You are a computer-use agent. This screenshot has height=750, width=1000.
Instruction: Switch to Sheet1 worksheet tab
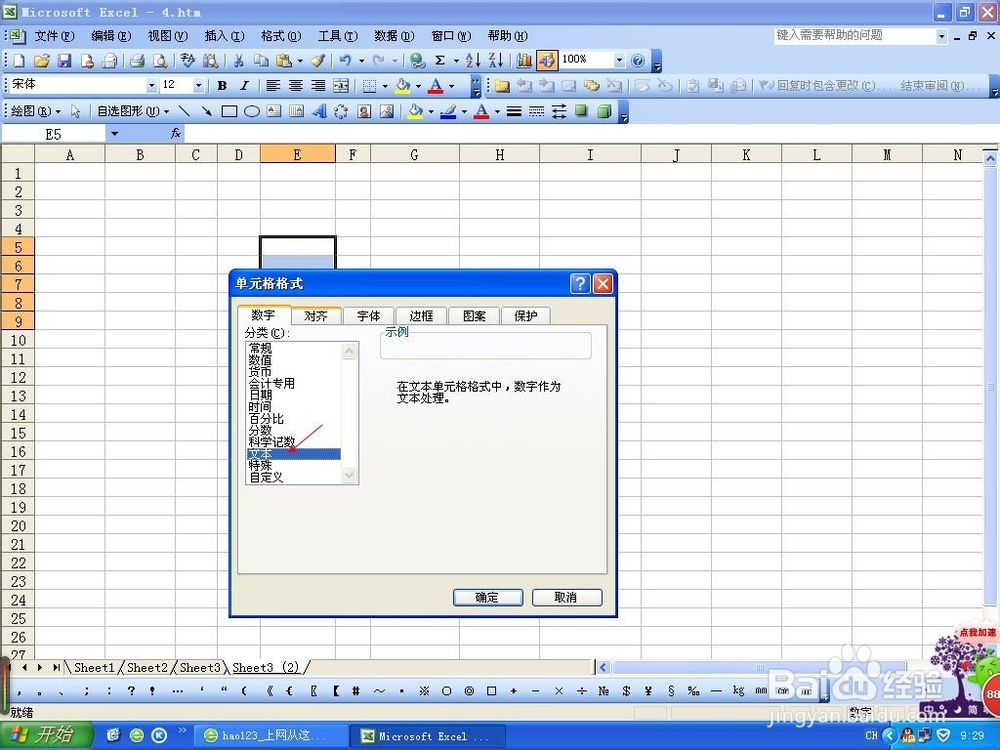pos(94,668)
